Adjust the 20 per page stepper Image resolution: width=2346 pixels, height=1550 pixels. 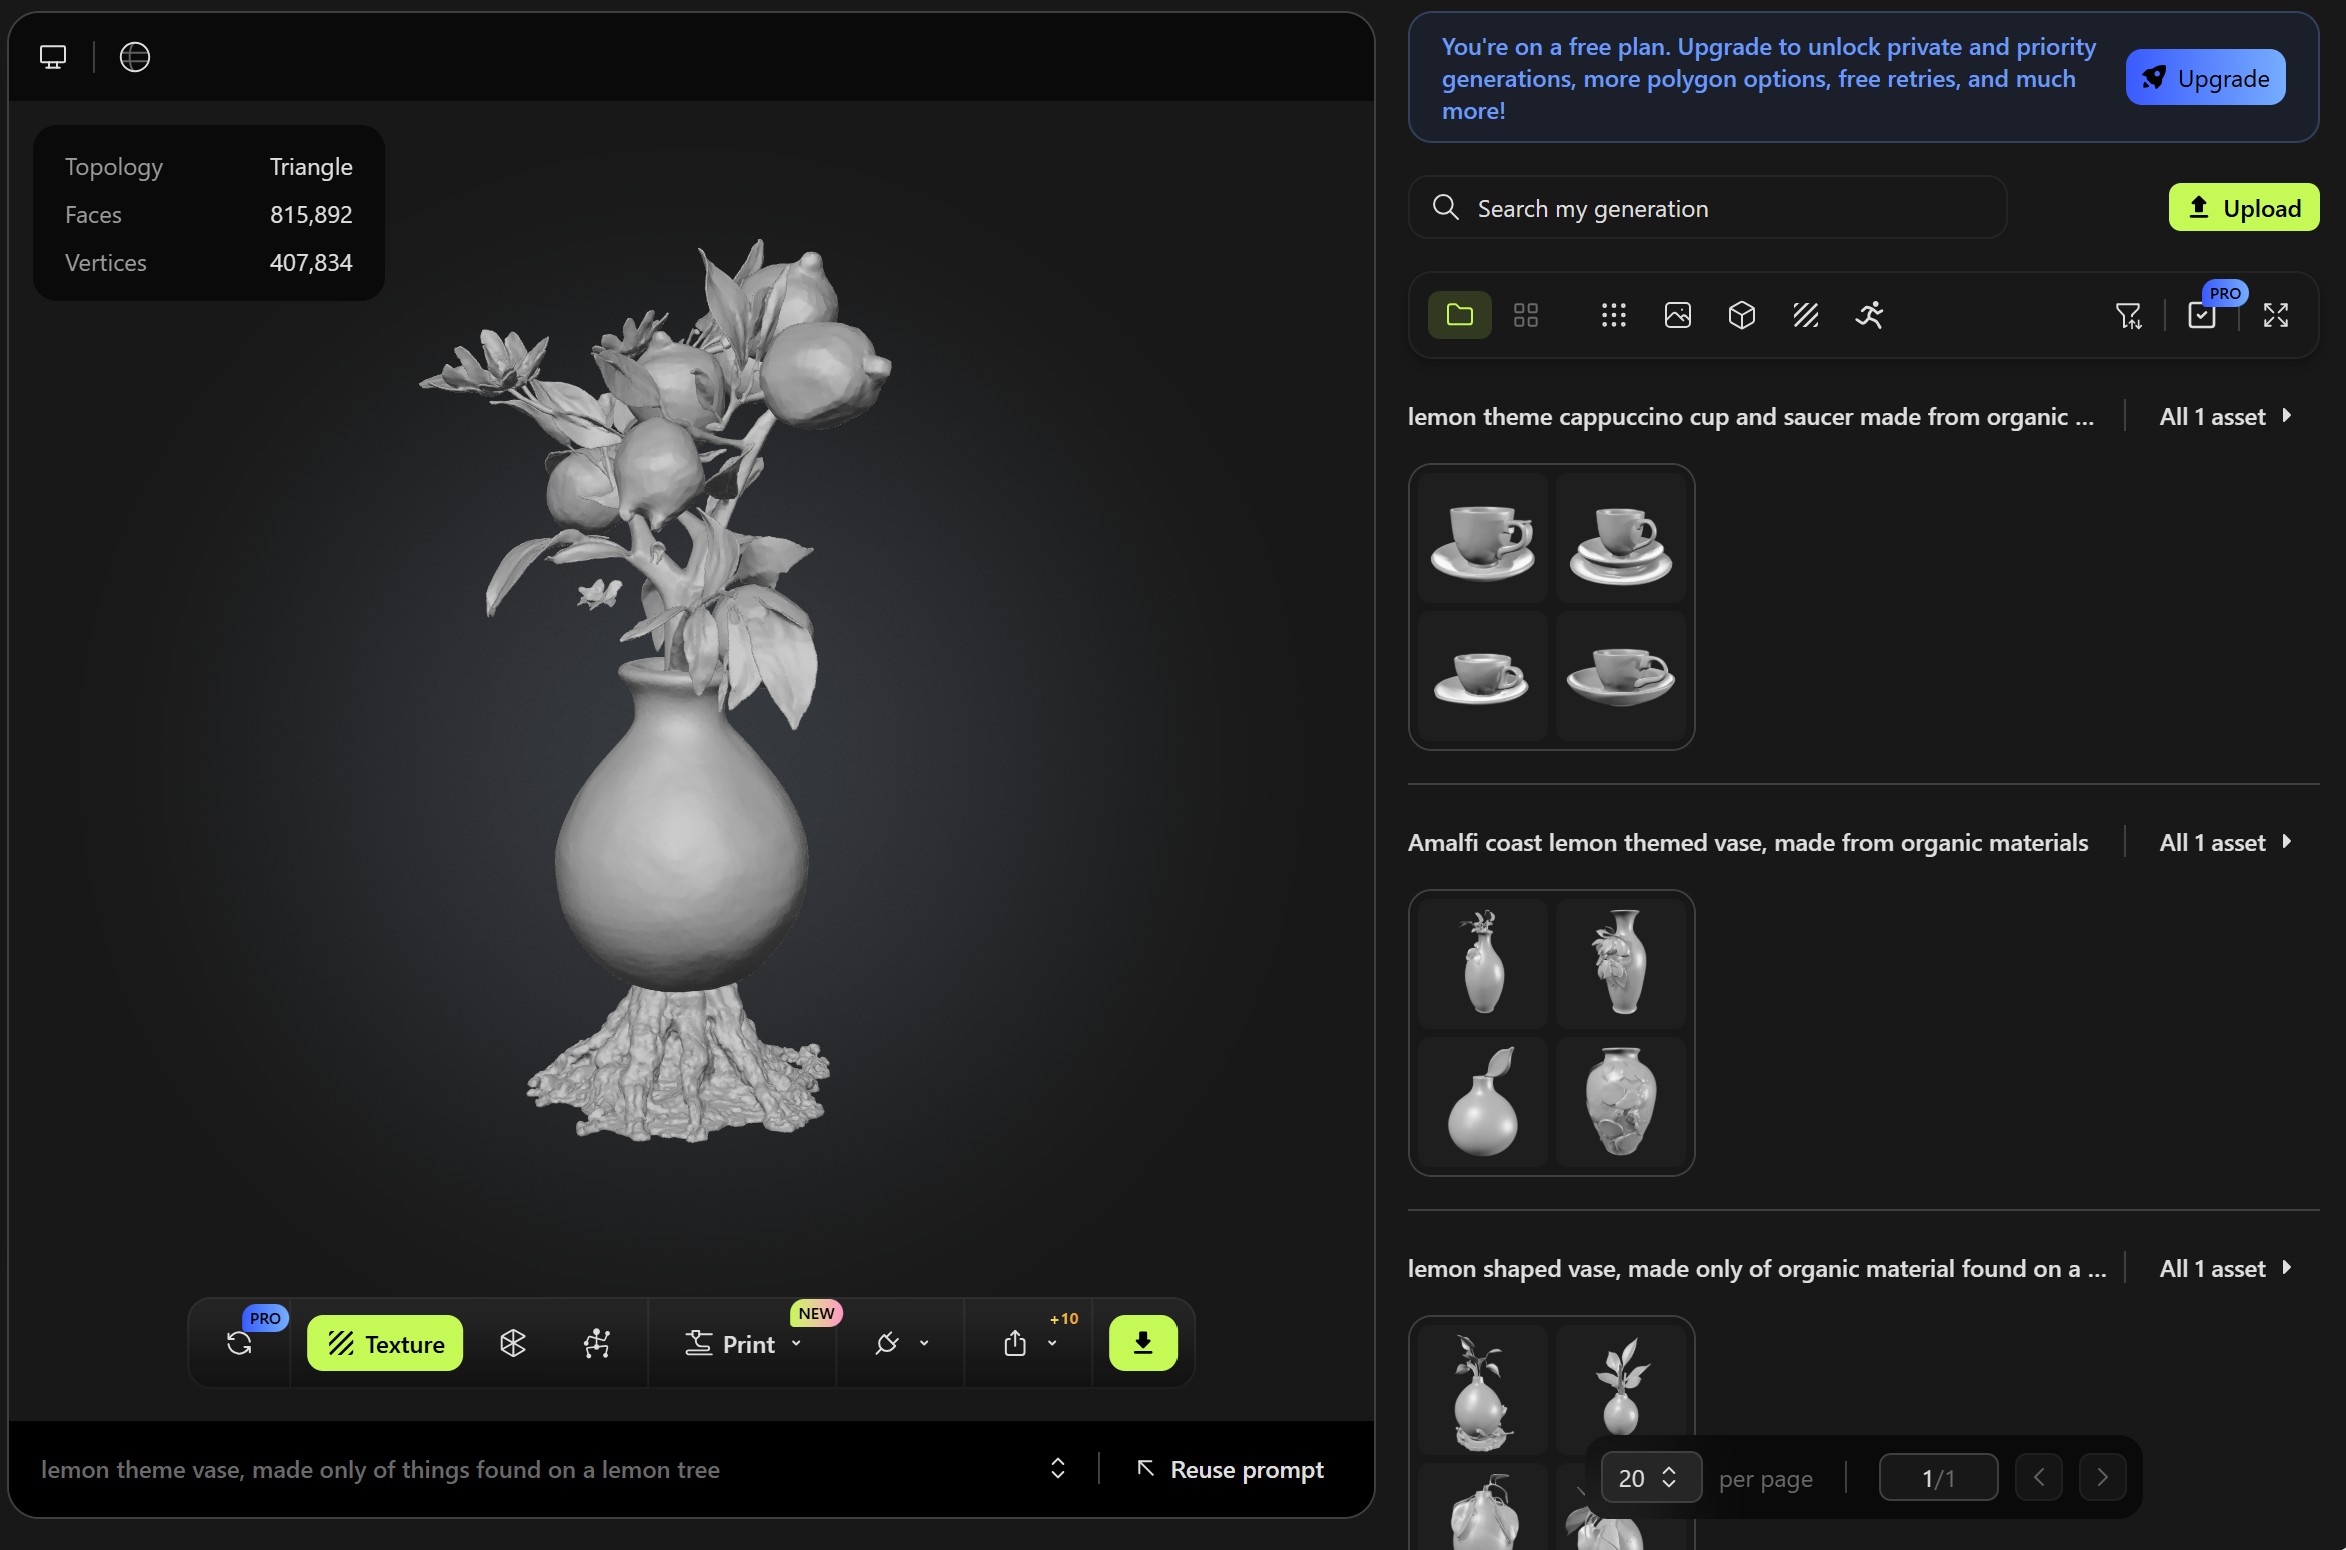click(x=1669, y=1477)
